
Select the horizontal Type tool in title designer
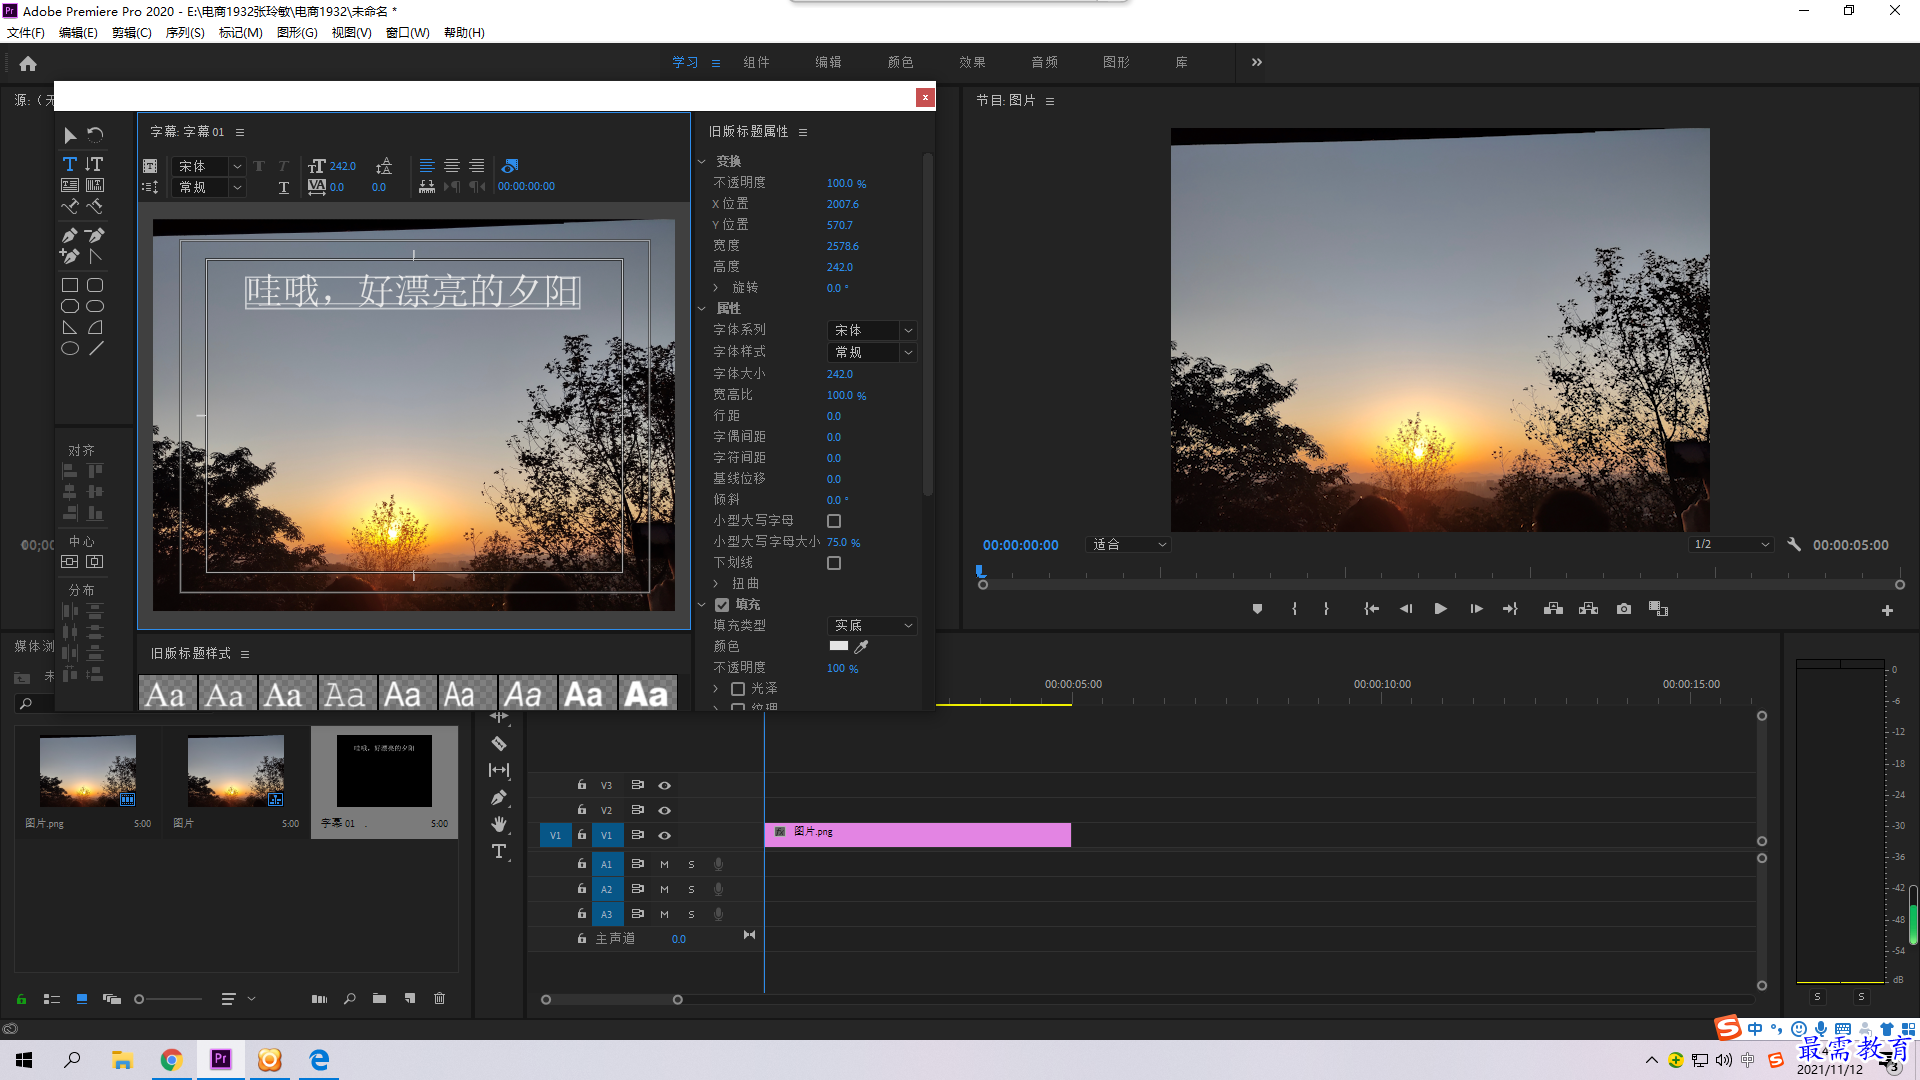coord(69,164)
